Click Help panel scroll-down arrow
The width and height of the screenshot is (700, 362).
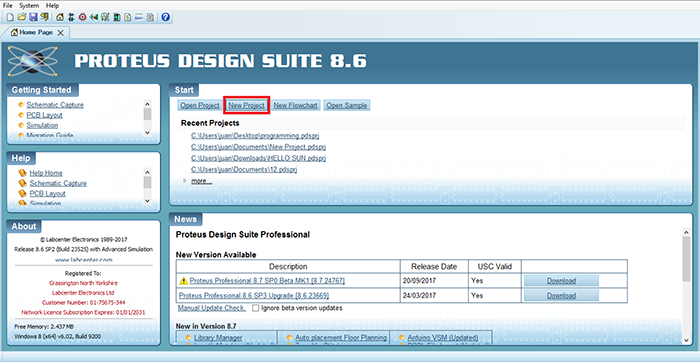coord(147,201)
